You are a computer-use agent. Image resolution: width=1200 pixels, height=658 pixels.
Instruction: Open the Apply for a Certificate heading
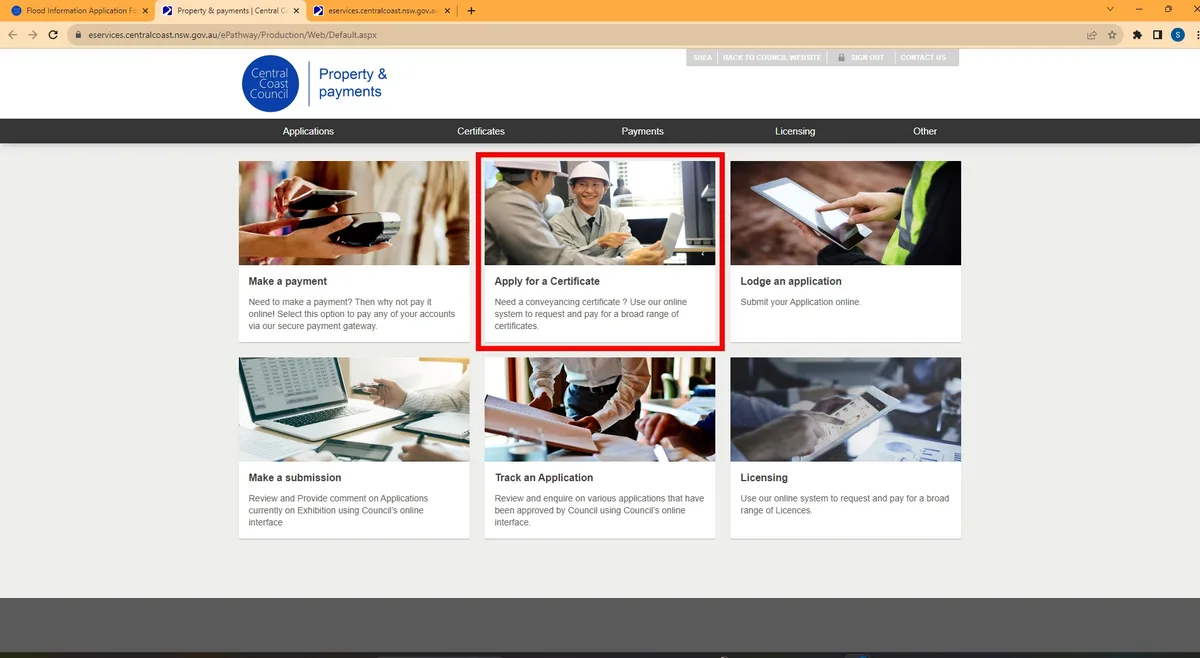(547, 282)
